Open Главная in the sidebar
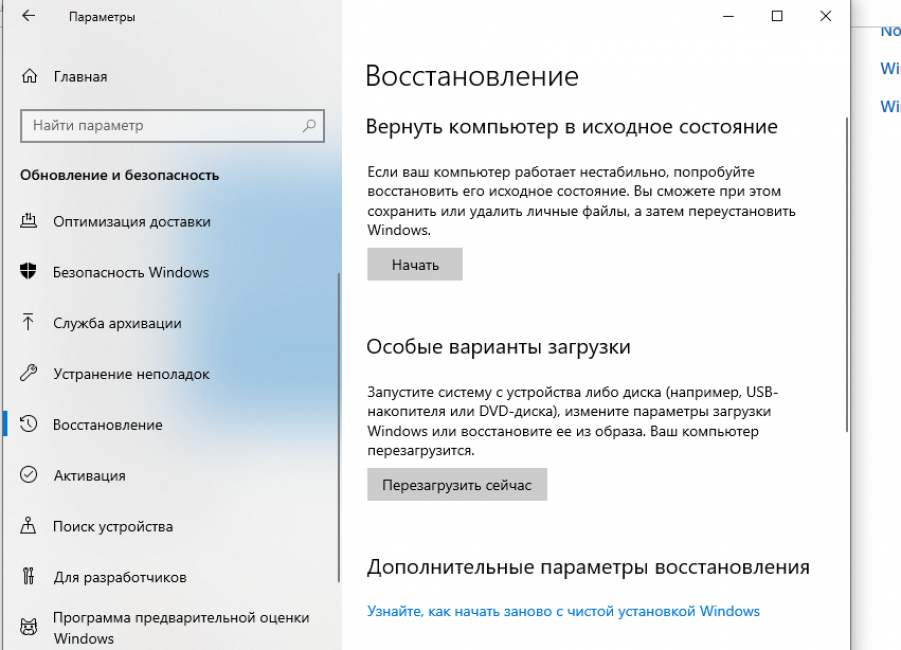 click(80, 76)
